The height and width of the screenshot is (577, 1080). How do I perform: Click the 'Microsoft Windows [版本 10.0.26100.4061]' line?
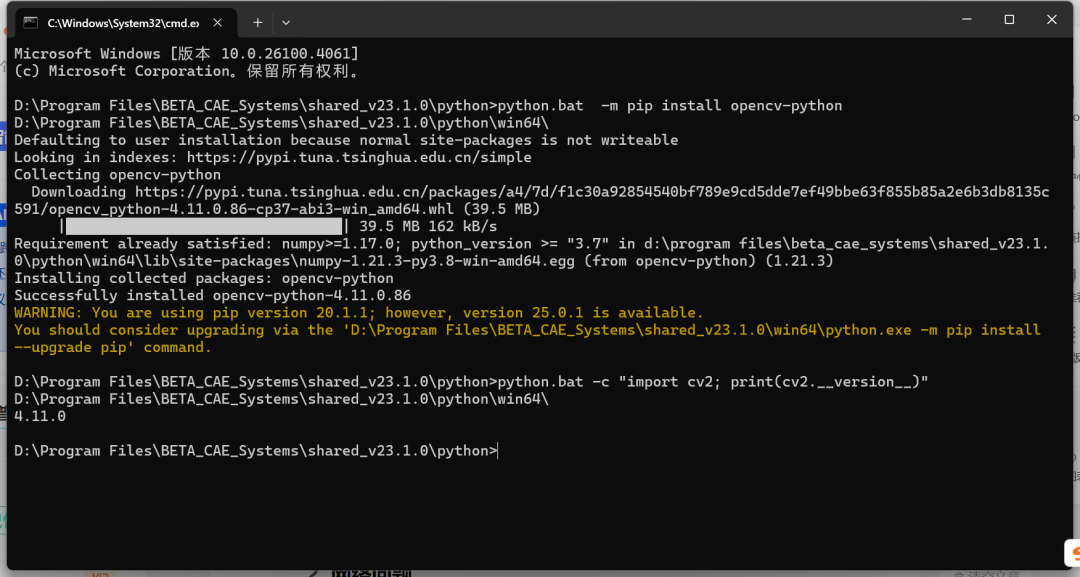(186, 54)
